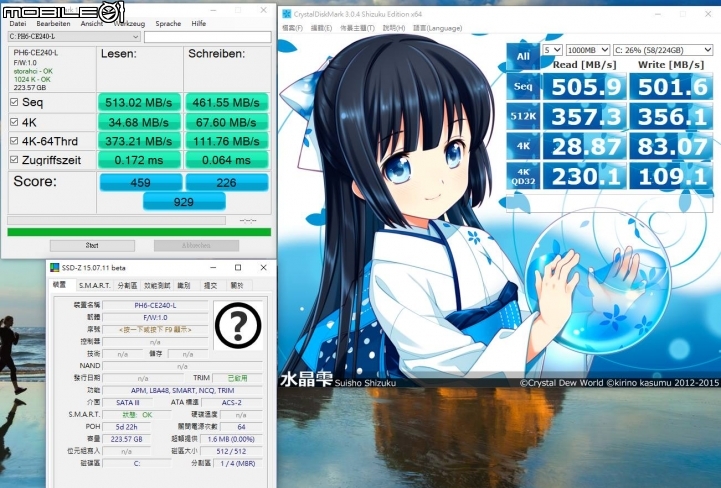Screen dimensions: 721x488
Task: Click the Abbrechen button
Action: pyautogui.click(x=196, y=246)
